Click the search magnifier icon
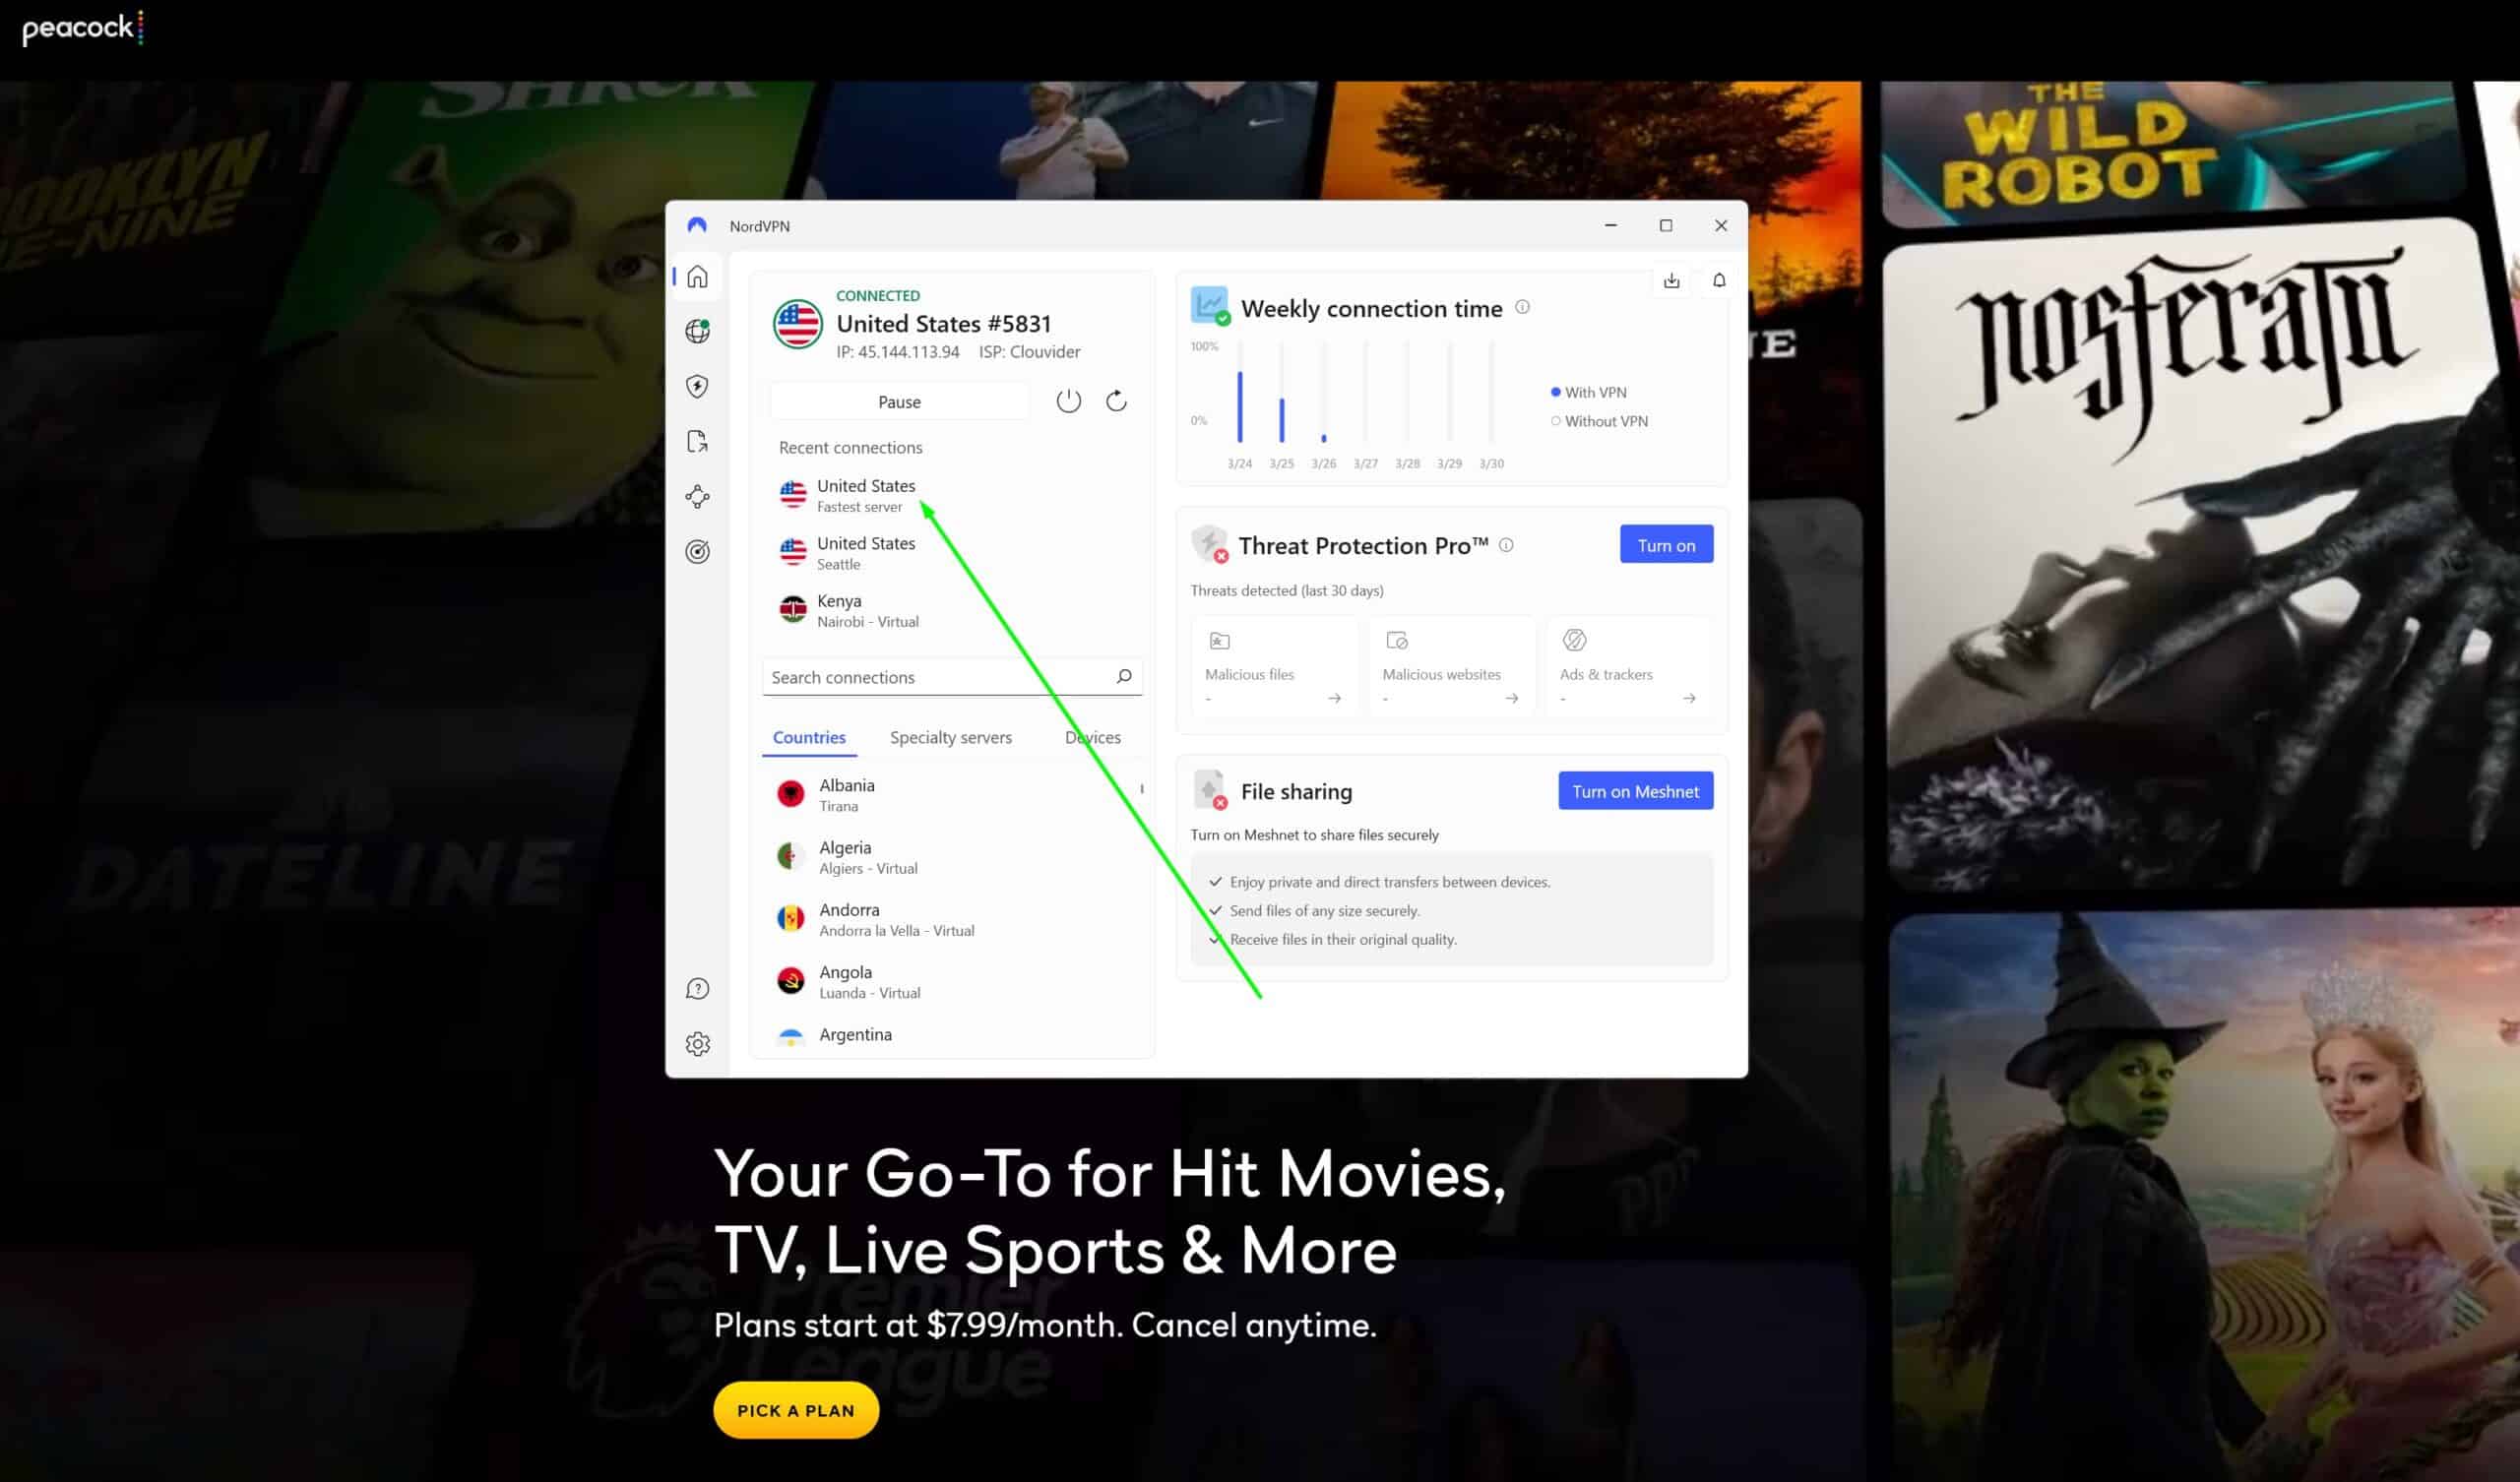The height and width of the screenshot is (1482, 2520). coord(1124,676)
